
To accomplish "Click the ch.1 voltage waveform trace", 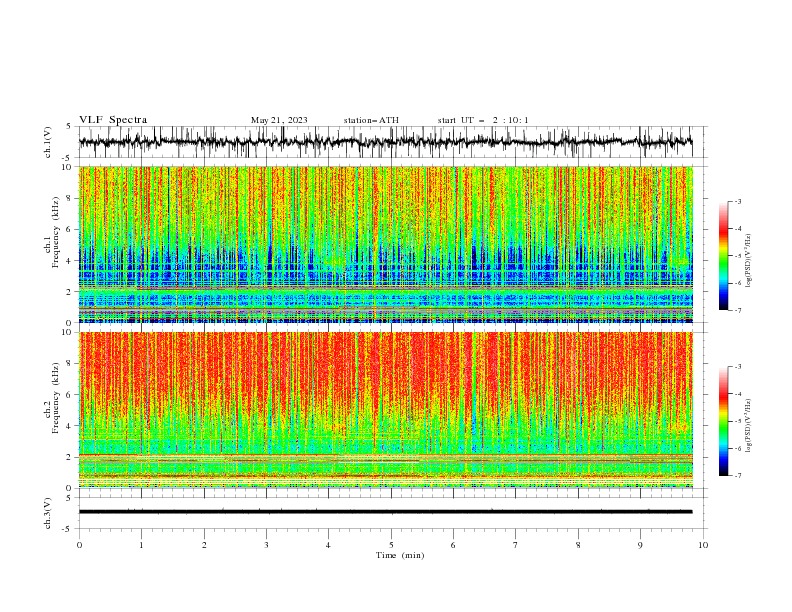I will click(385, 142).
